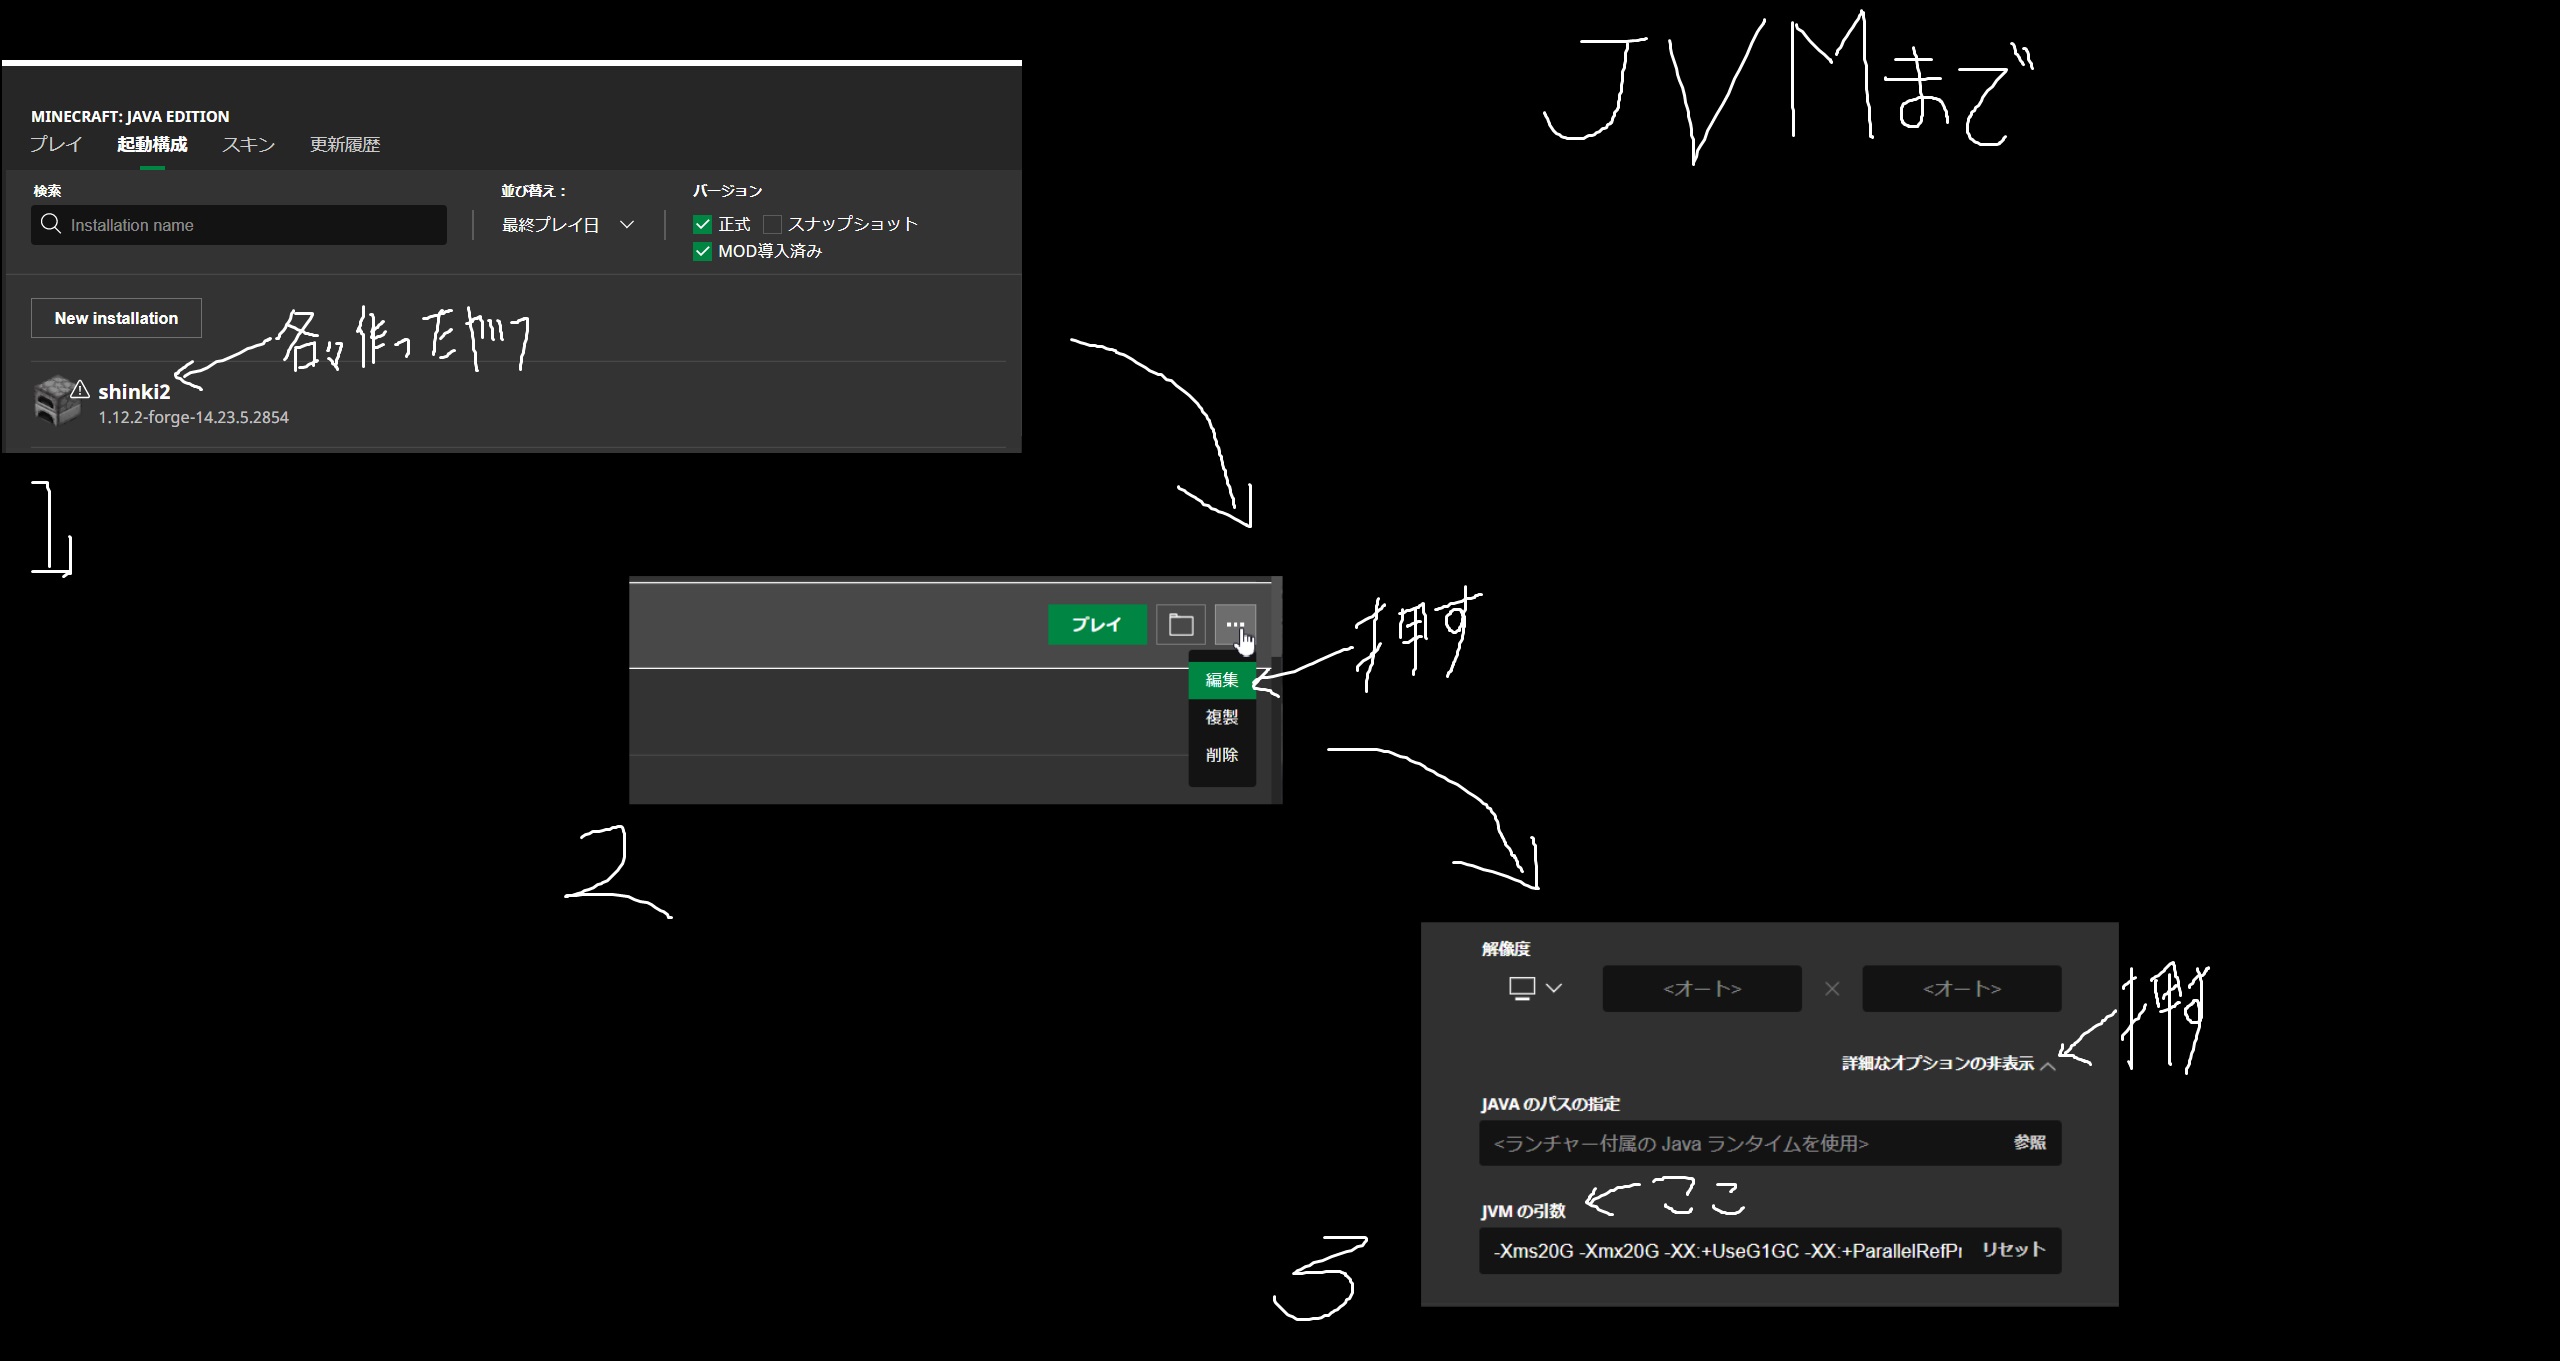Click the MINECRAFT: JAVA EDITION title

[130, 116]
